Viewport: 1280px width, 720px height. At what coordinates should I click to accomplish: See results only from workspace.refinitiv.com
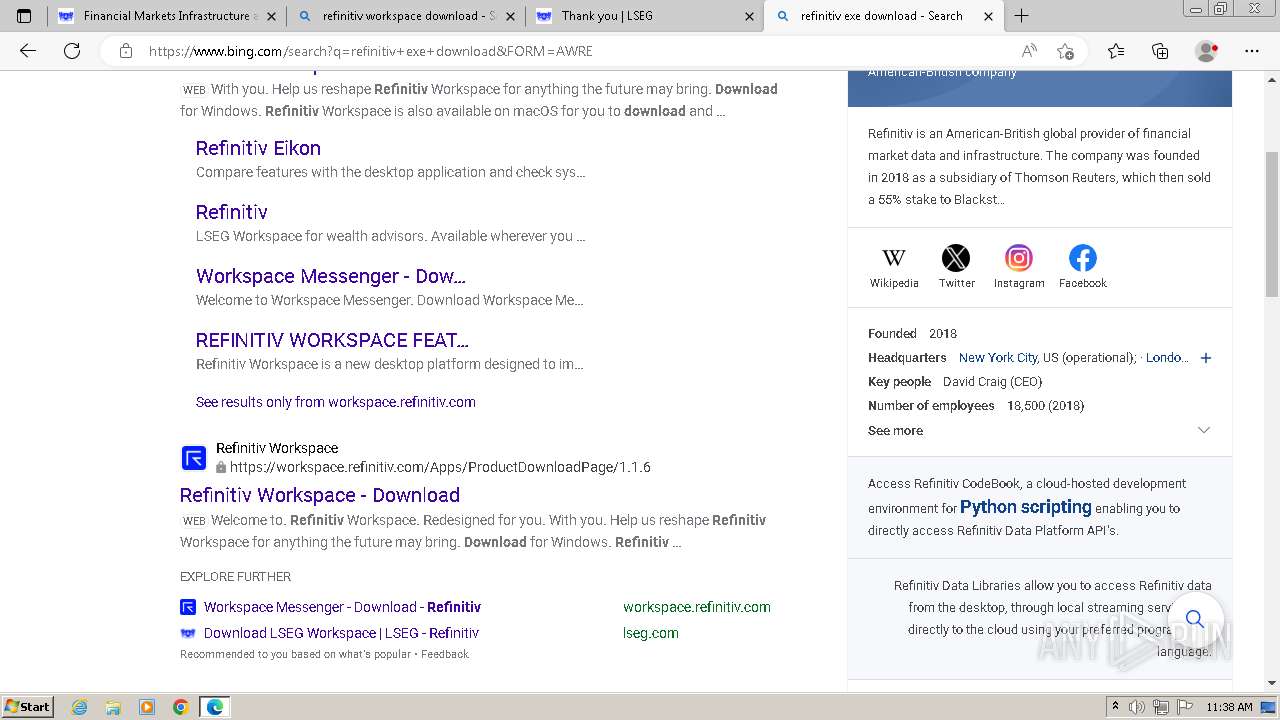[x=336, y=402]
